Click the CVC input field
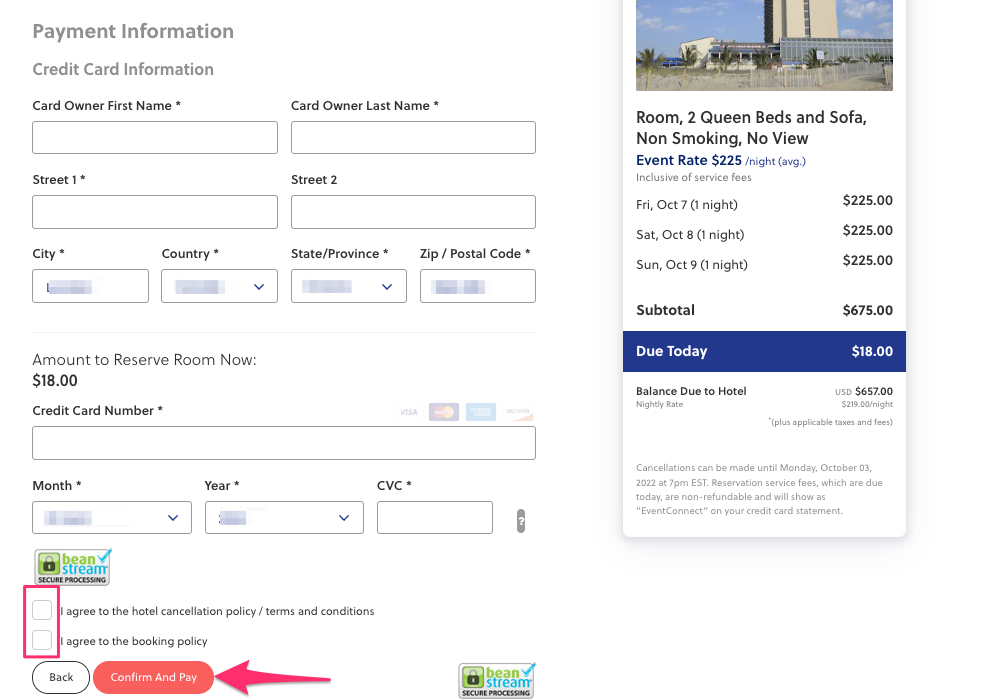Screen dimensions: 984x700 coord(434,517)
